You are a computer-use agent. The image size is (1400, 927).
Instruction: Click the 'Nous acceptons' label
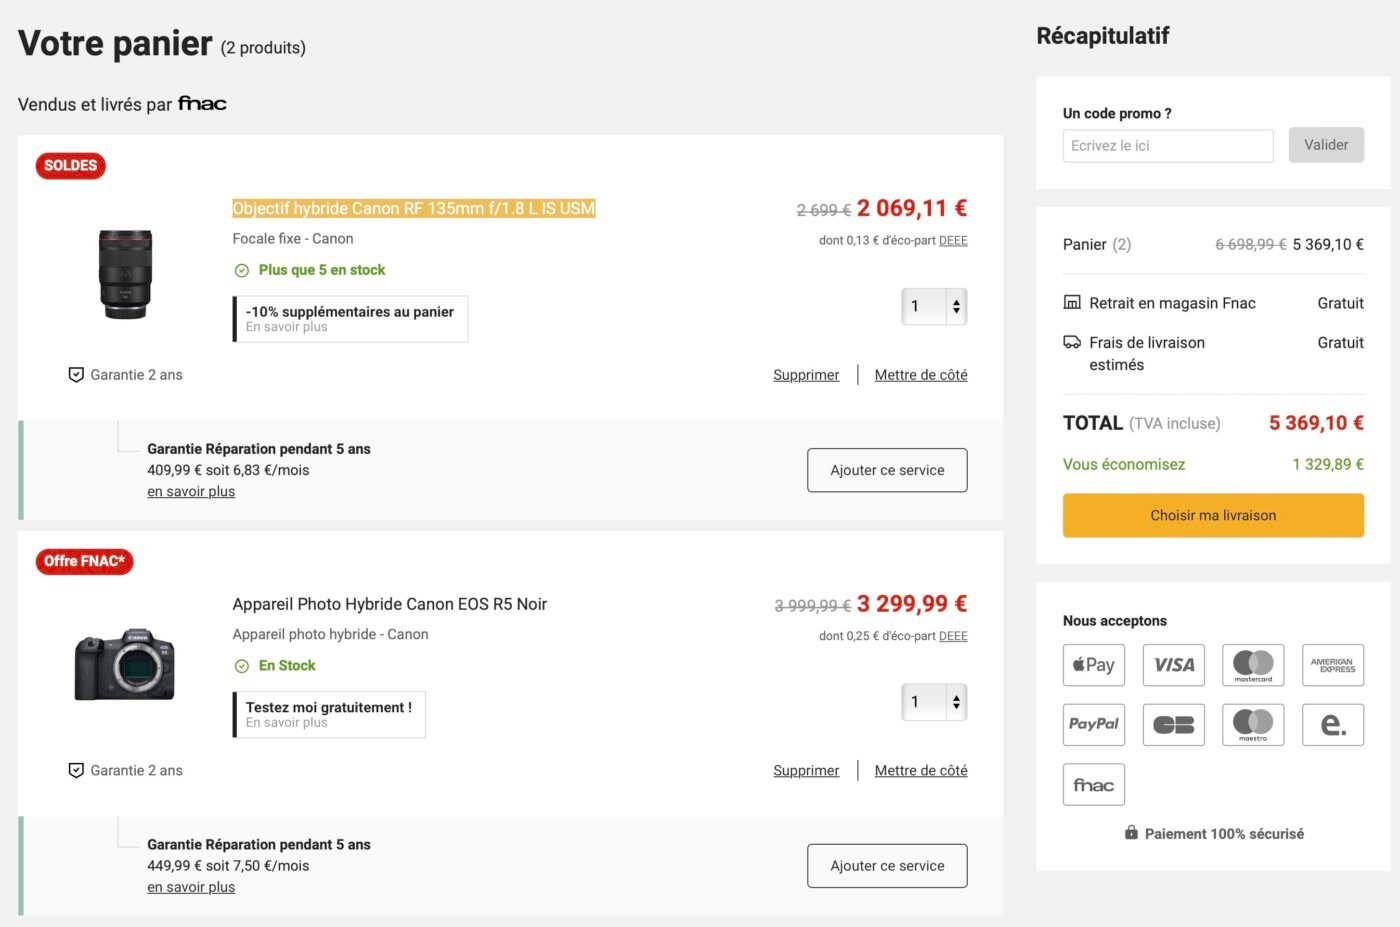pos(1115,620)
